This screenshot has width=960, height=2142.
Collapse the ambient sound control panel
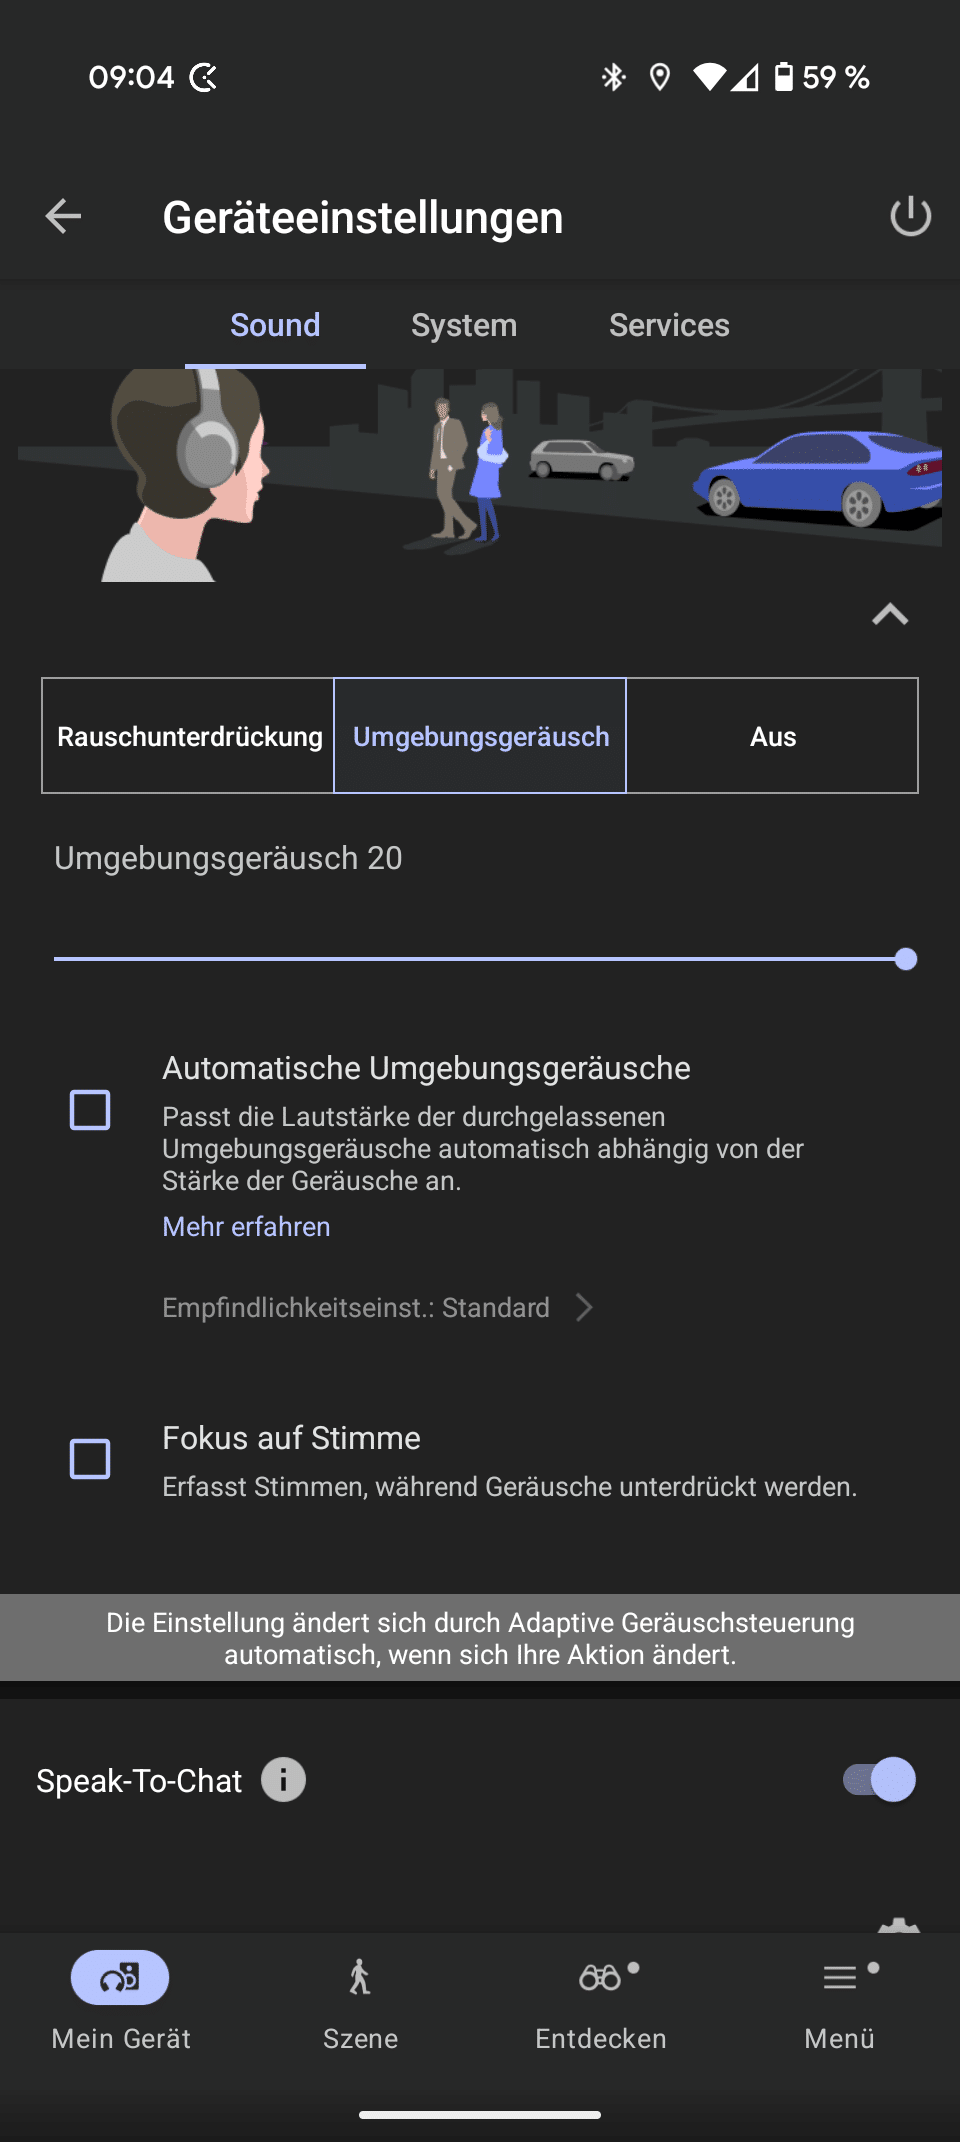pos(889,614)
